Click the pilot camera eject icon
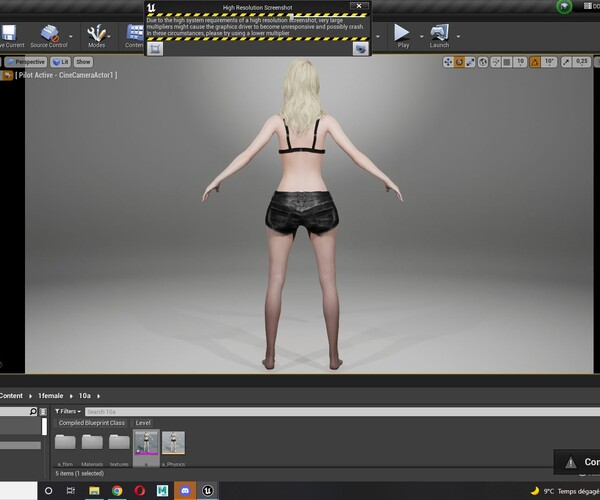 (x=7, y=75)
